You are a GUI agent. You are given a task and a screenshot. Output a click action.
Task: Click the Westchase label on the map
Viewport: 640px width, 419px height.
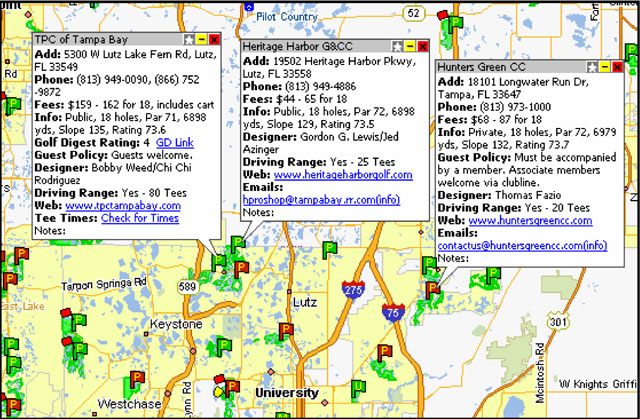pos(129,404)
